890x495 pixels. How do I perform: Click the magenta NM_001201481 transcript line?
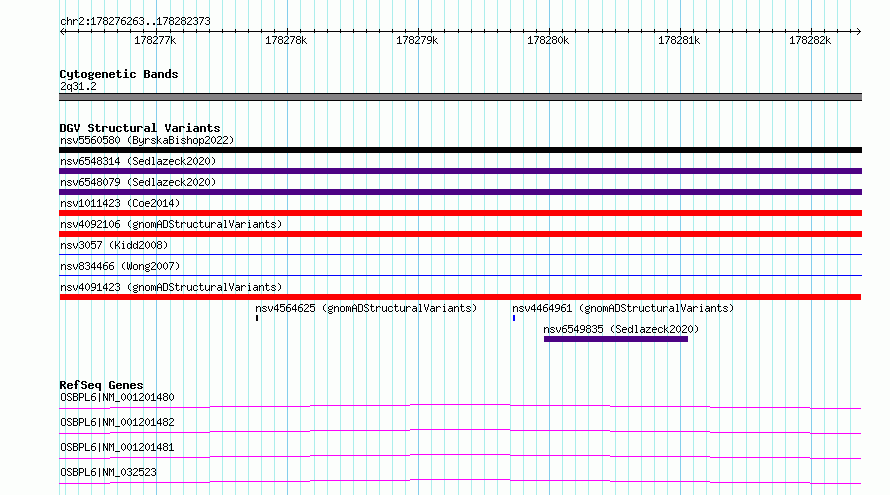[460, 456]
